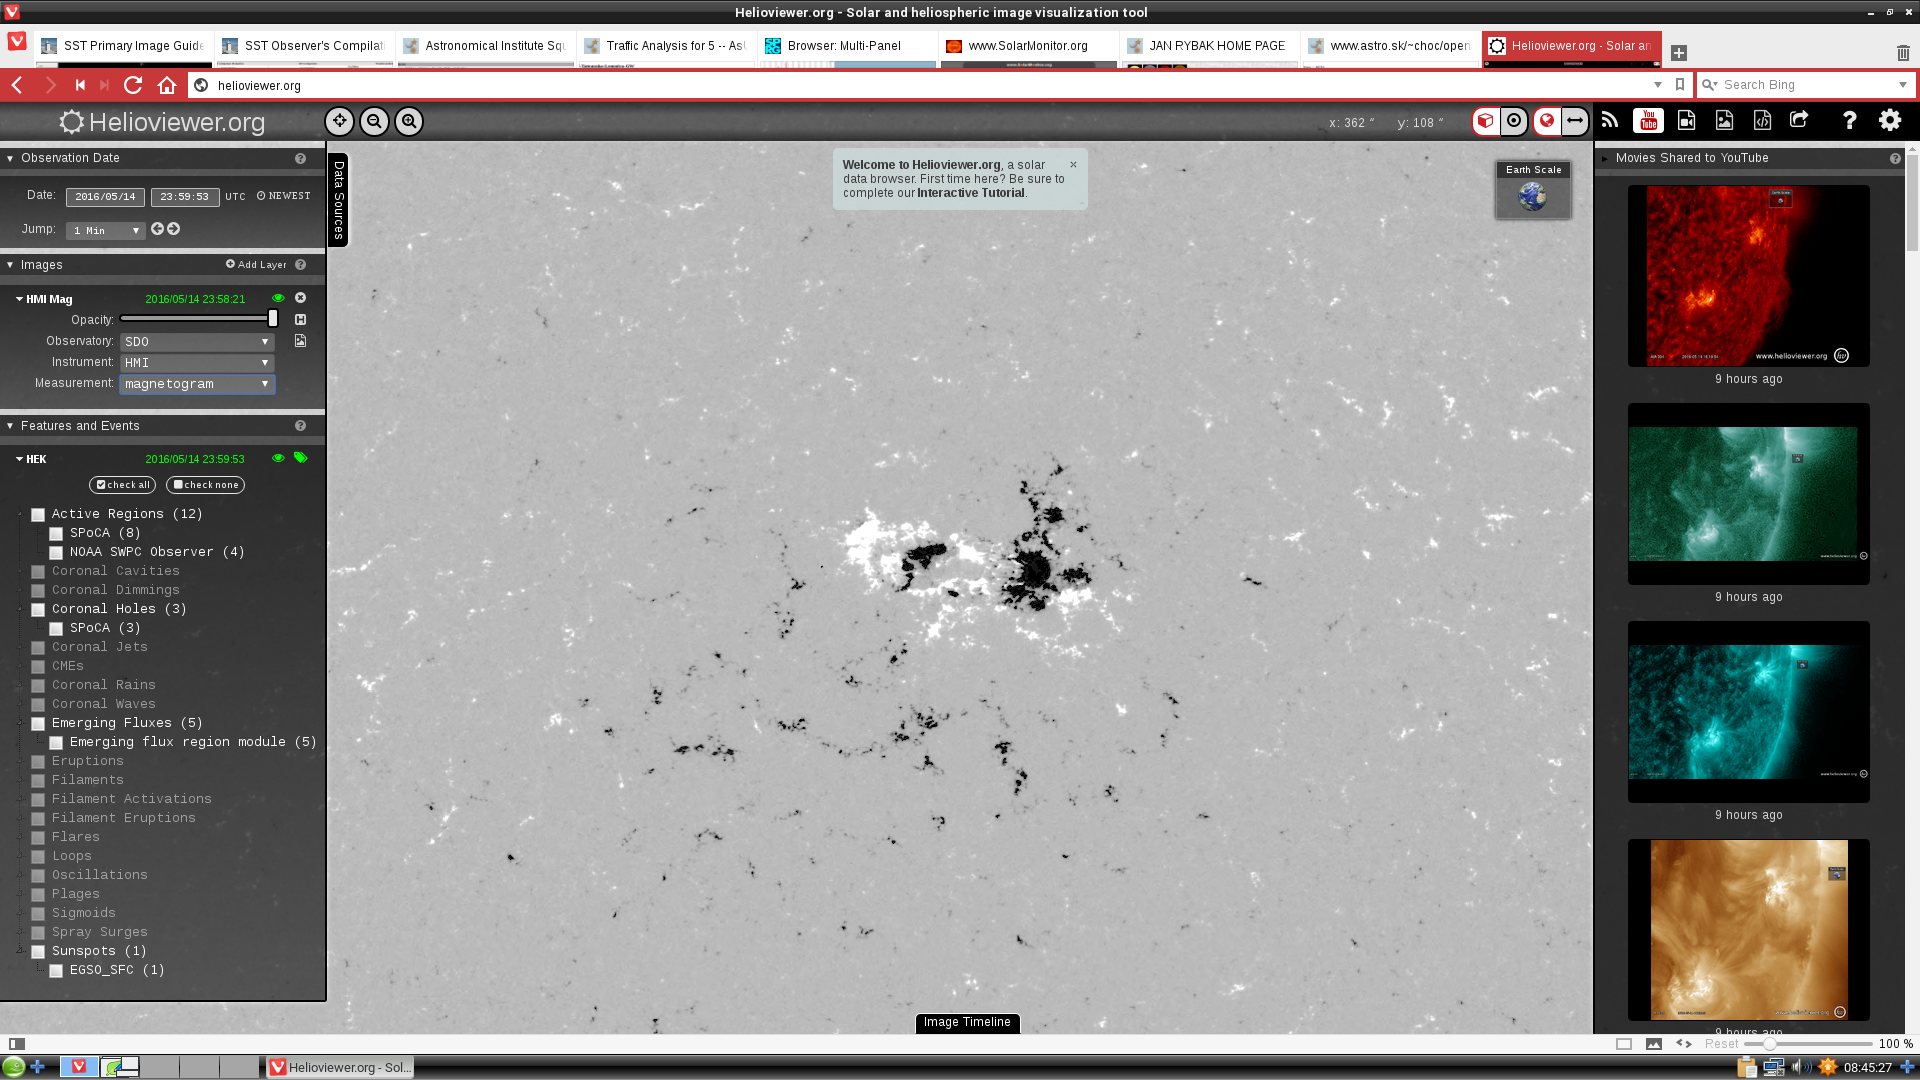Click the HMI Mag opacity slider handle
The image size is (1920, 1080).
272,319
